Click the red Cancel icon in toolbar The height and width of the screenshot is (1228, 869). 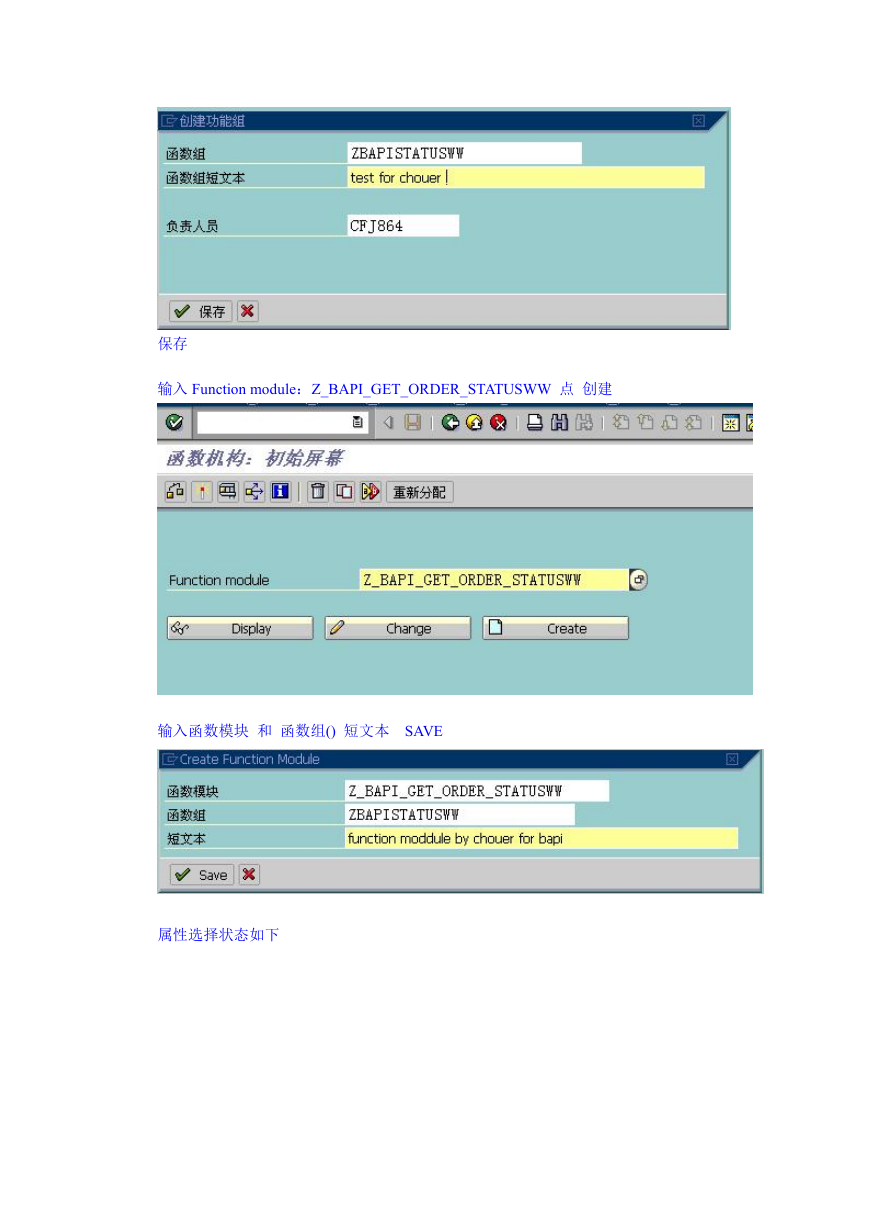(x=498, y=423)
